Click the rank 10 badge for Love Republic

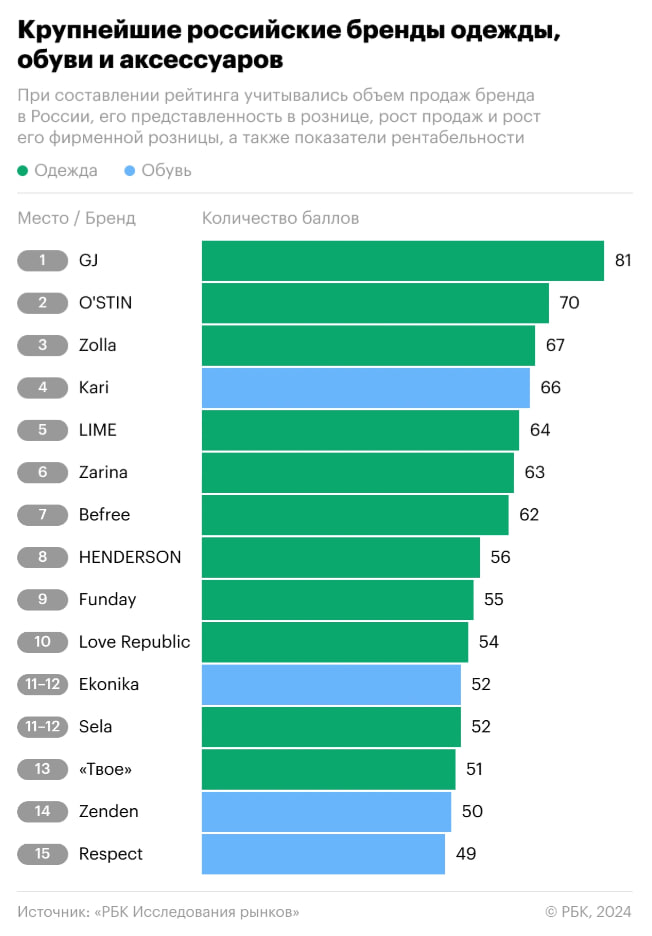(43, 642)
